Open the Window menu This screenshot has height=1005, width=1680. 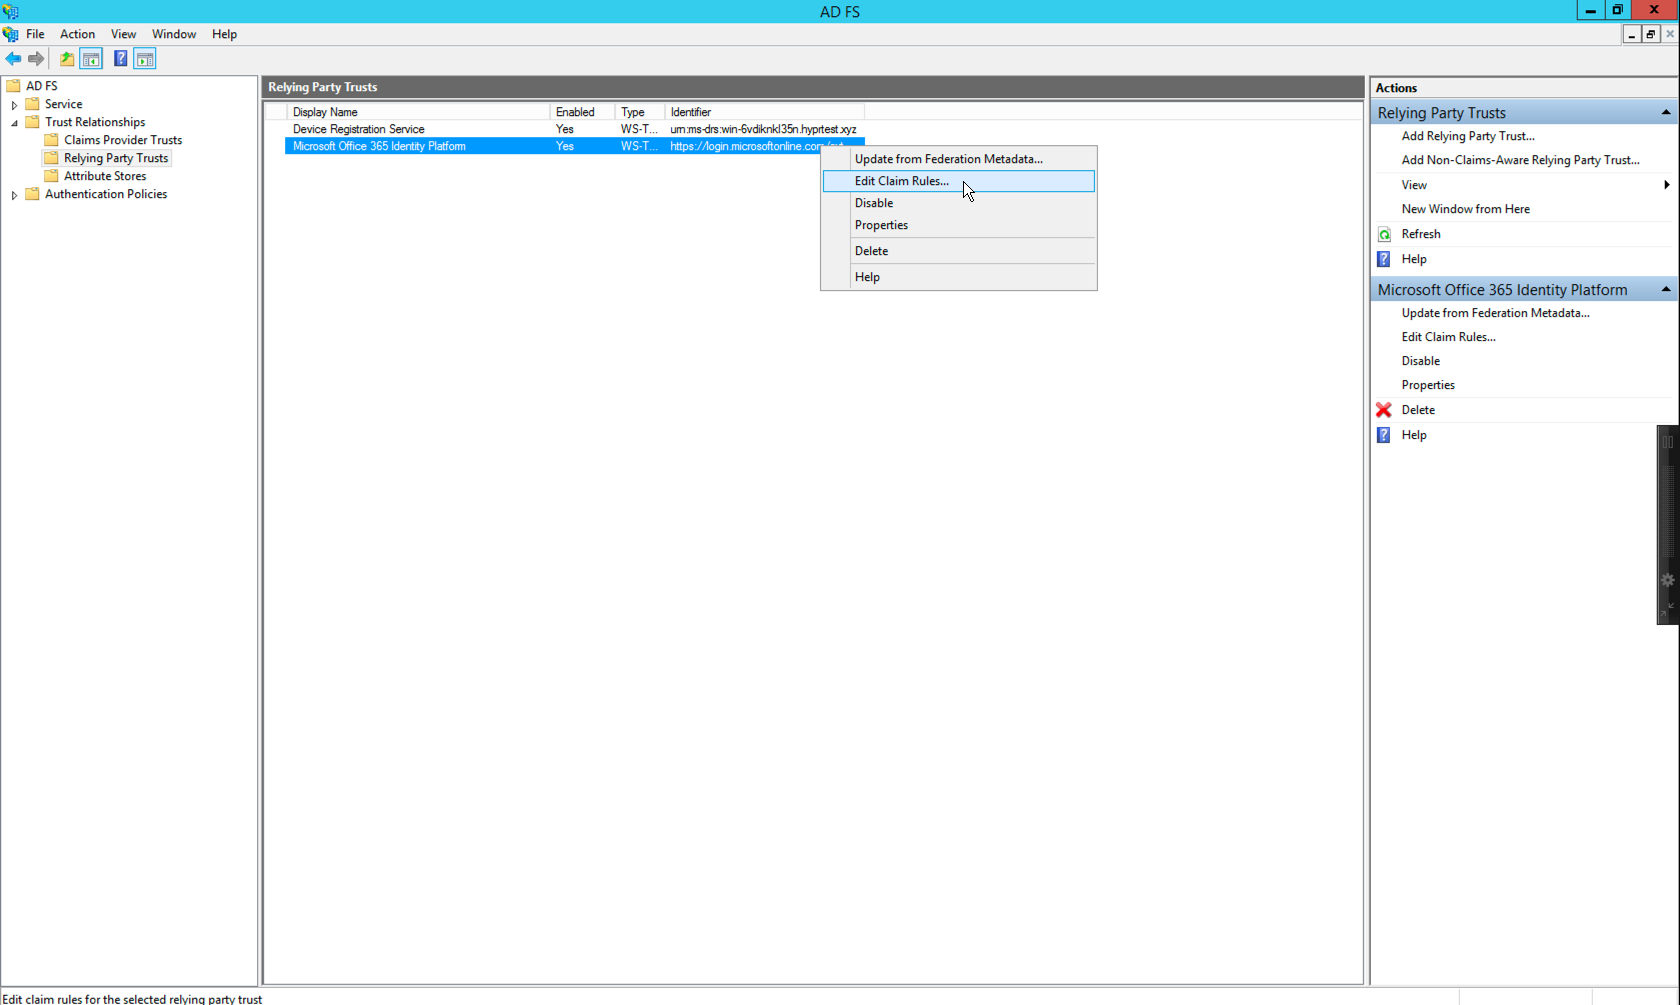(174, 34)
